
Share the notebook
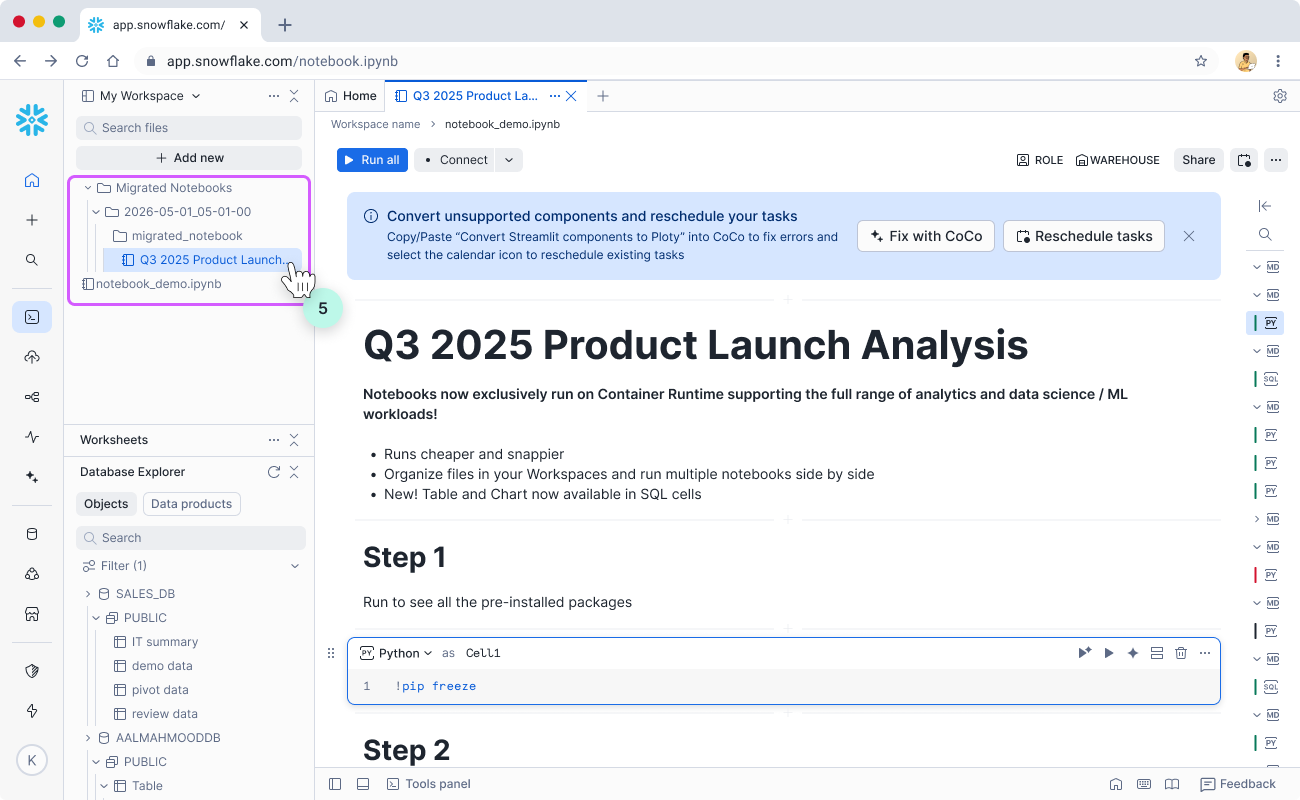click(x=1199, y=160)
